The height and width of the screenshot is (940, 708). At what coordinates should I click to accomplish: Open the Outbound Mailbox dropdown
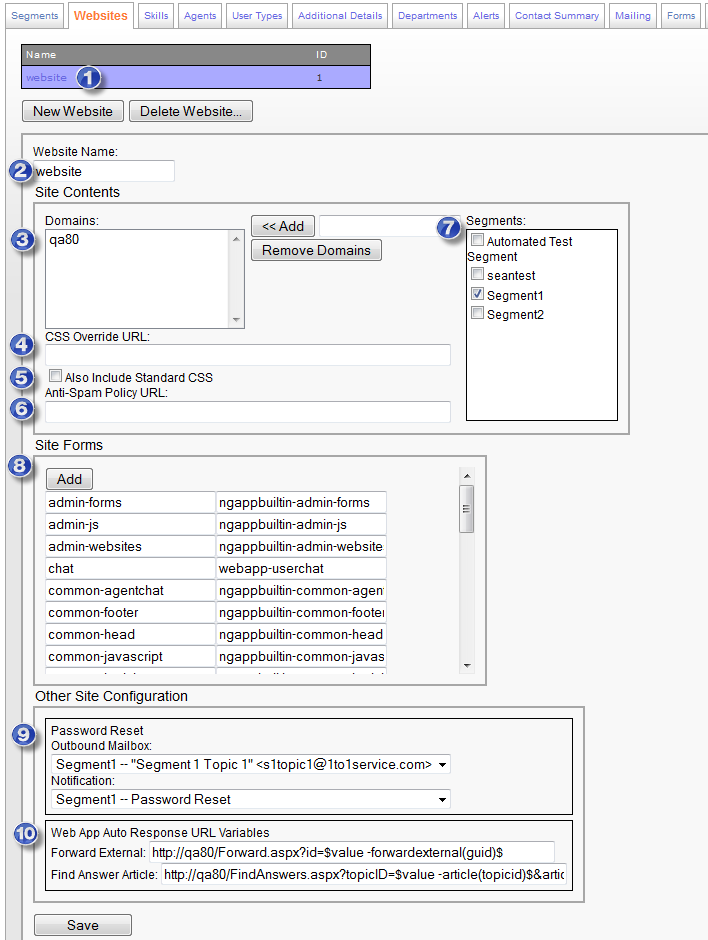[250, 765]
